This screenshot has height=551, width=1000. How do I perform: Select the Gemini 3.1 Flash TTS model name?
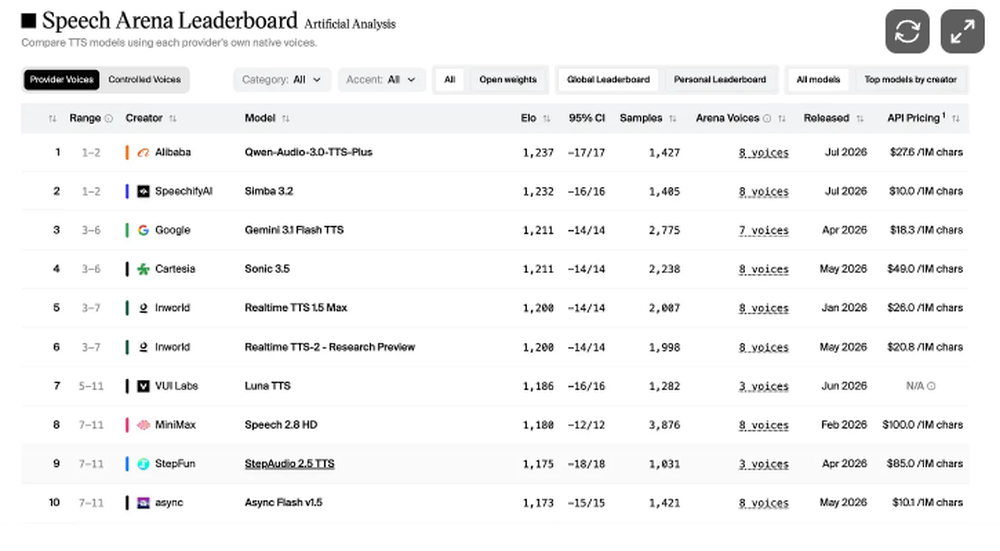(x=294, y=230)
